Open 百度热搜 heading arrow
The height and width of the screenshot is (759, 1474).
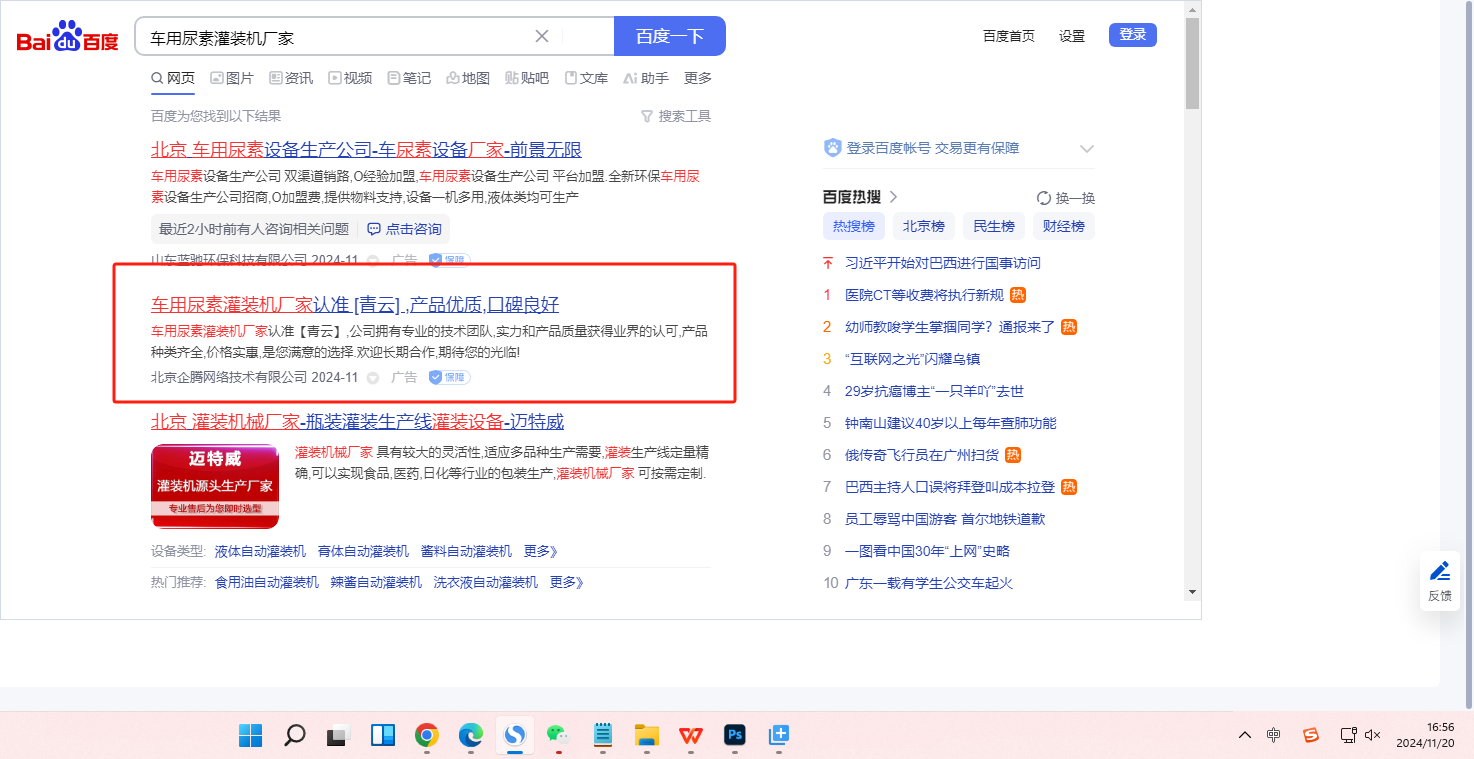pos(894,197)
